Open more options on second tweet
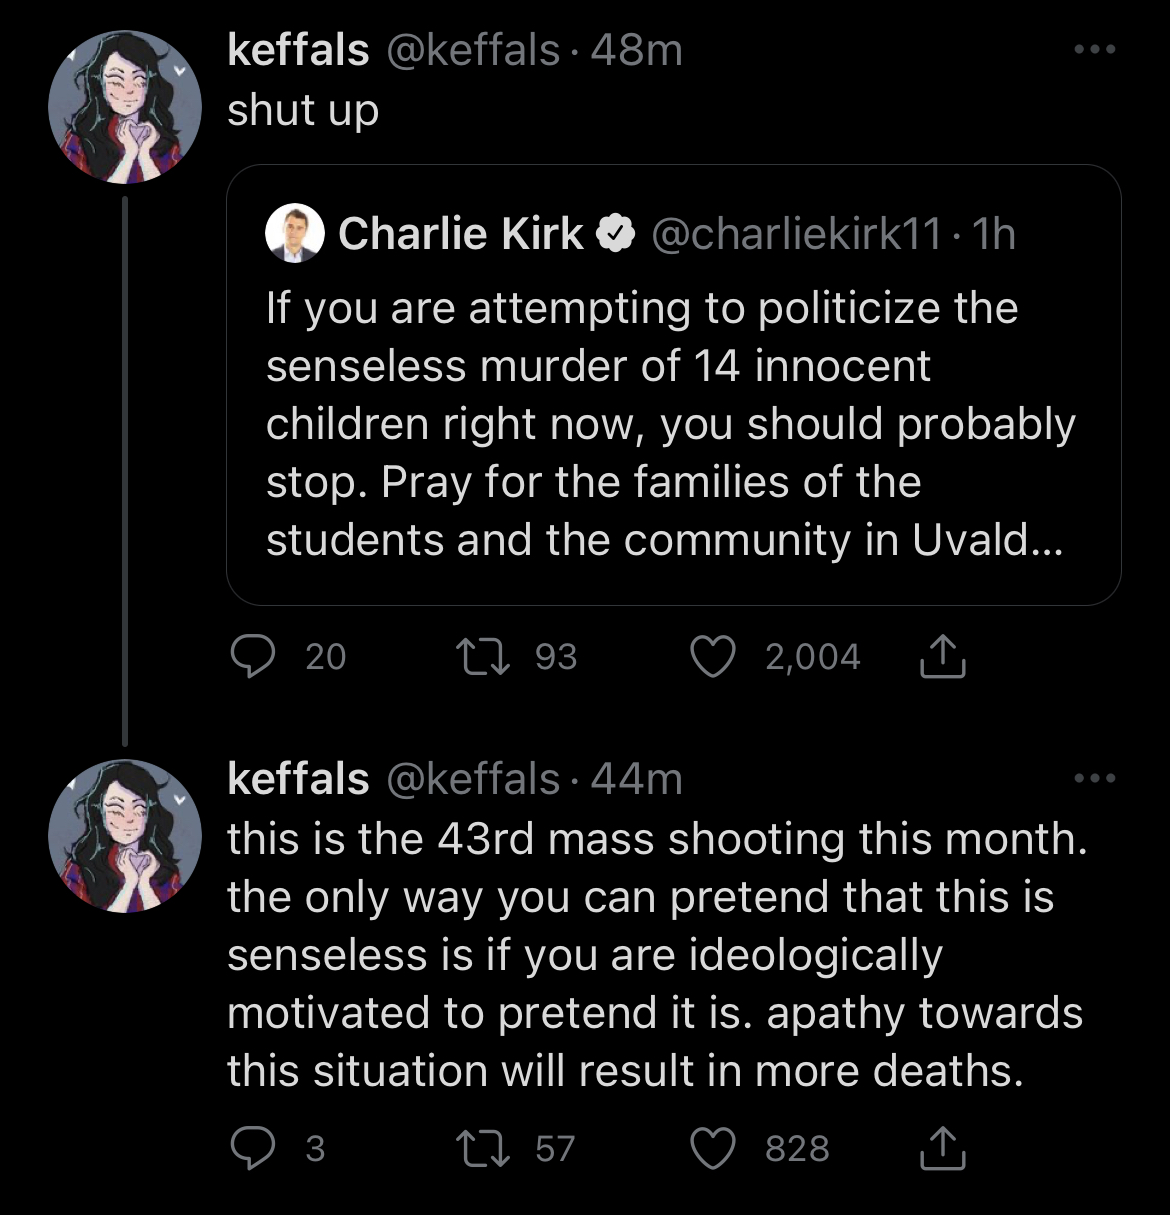 click(1094, 778)
